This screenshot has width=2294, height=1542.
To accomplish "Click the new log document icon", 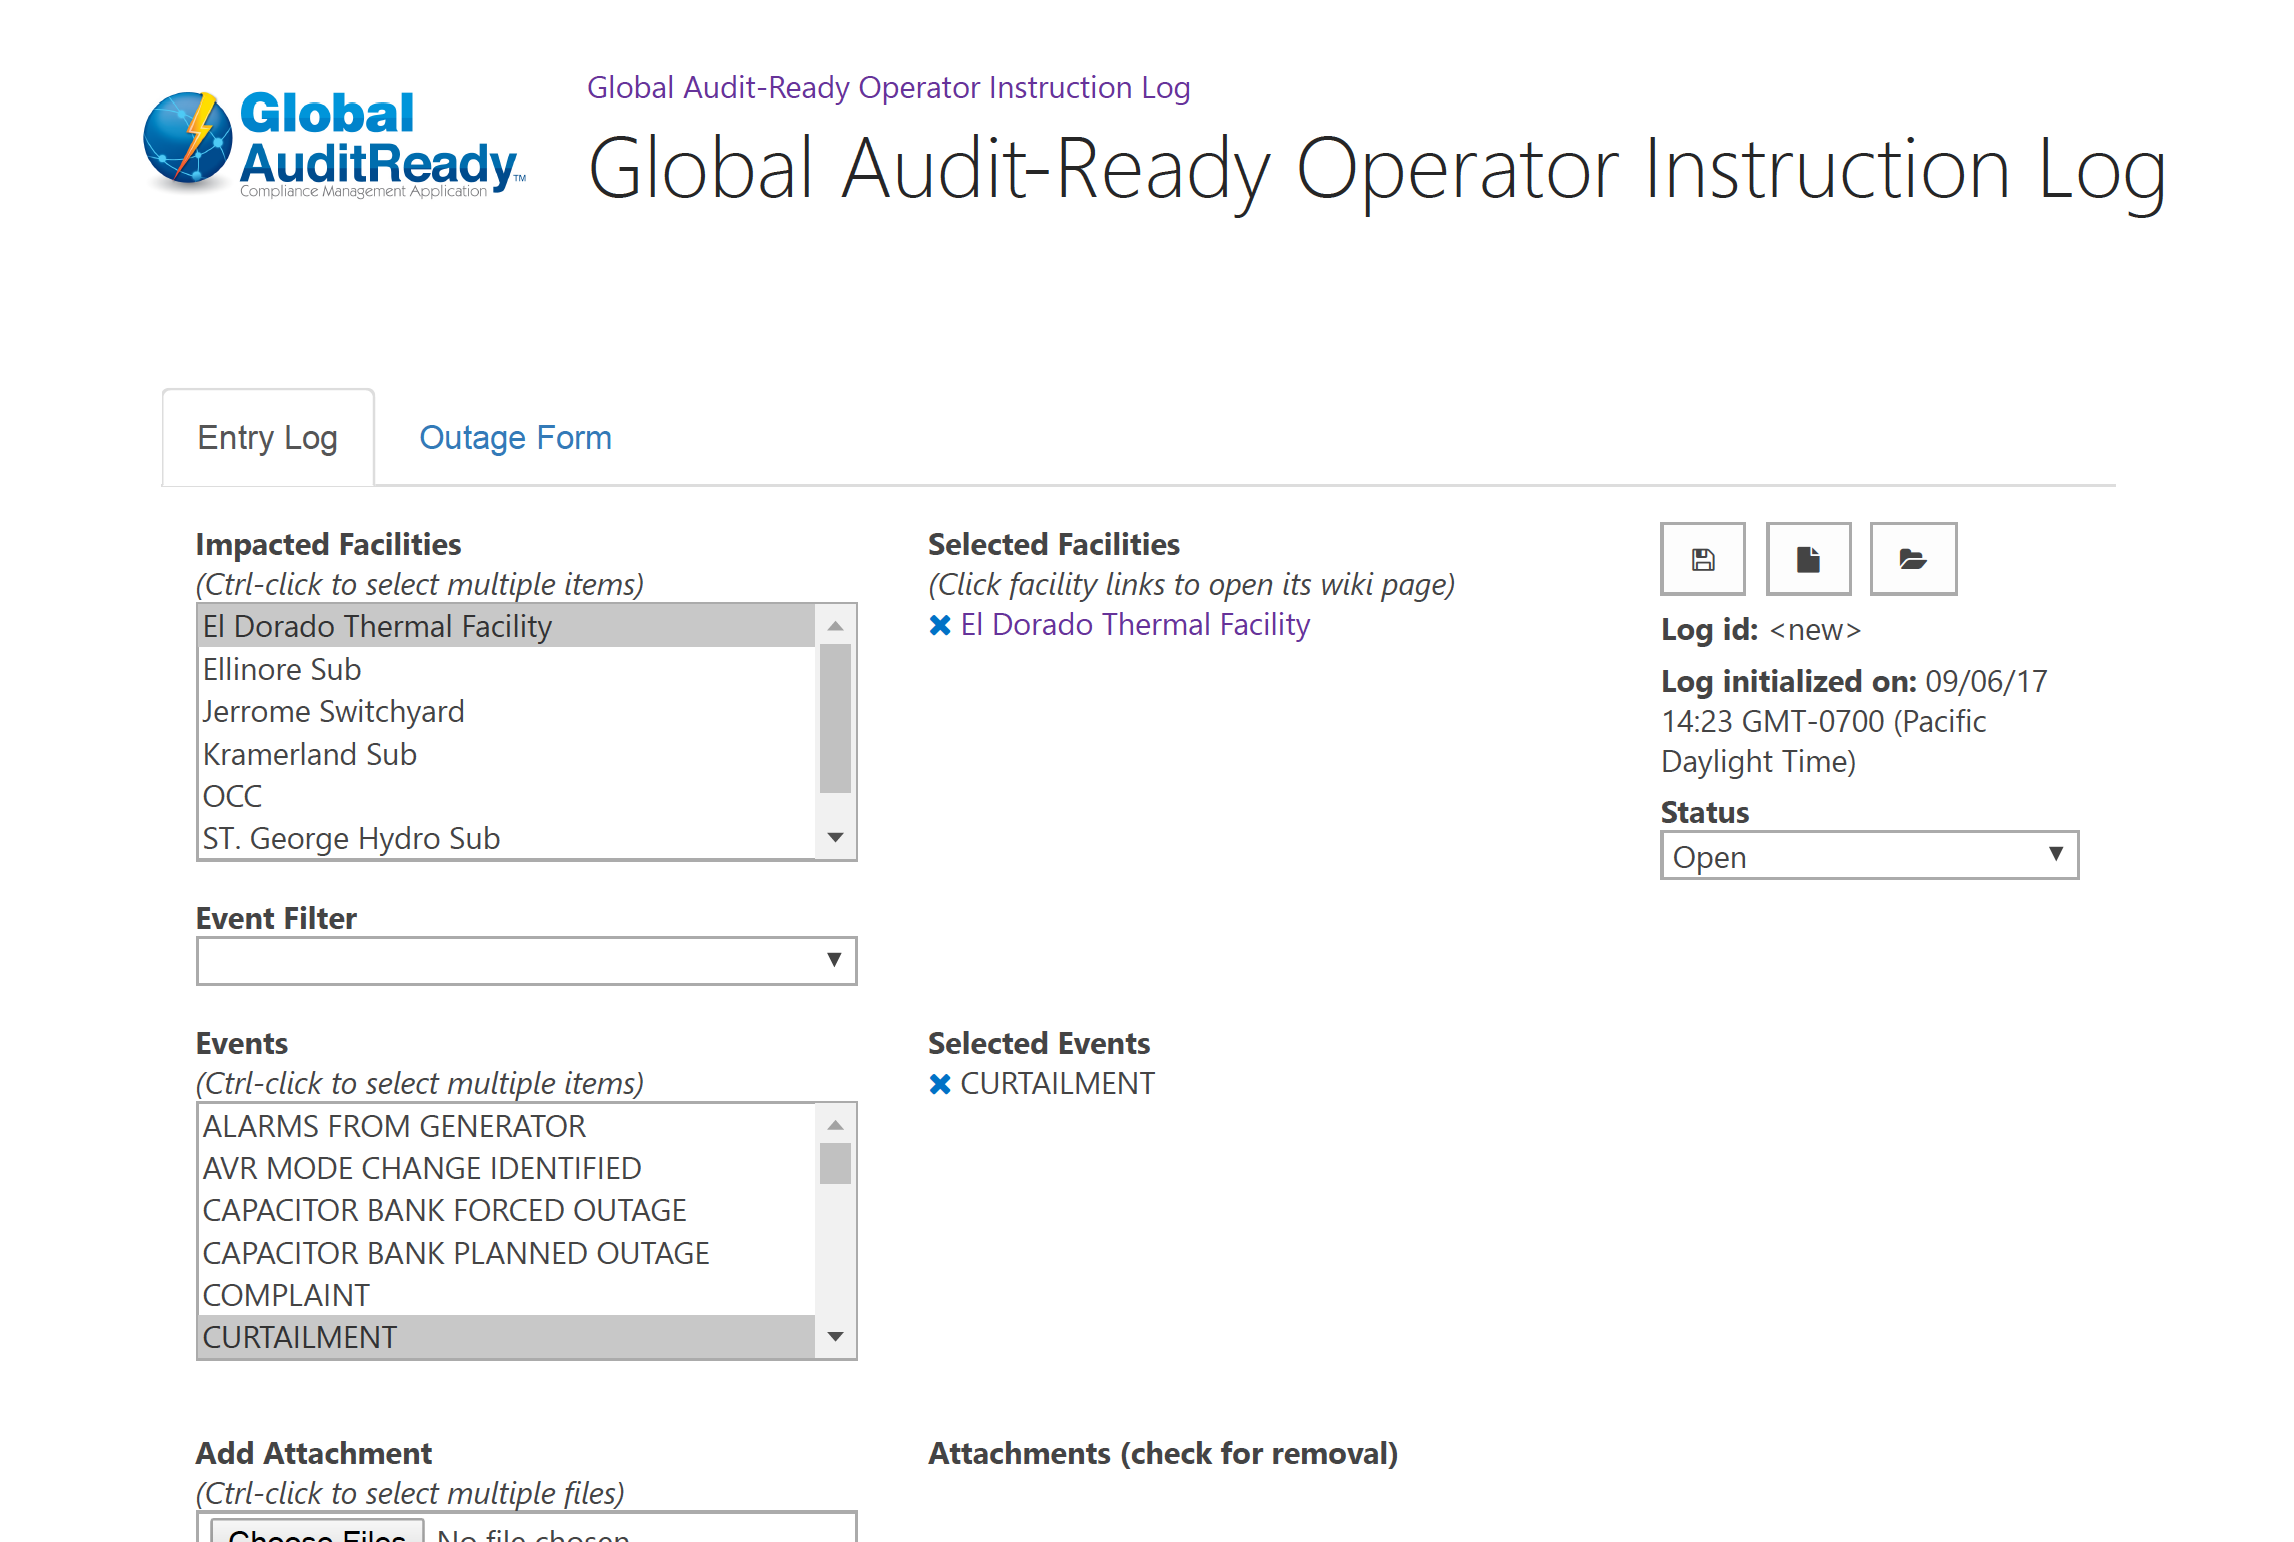I will coord(1808,559).
